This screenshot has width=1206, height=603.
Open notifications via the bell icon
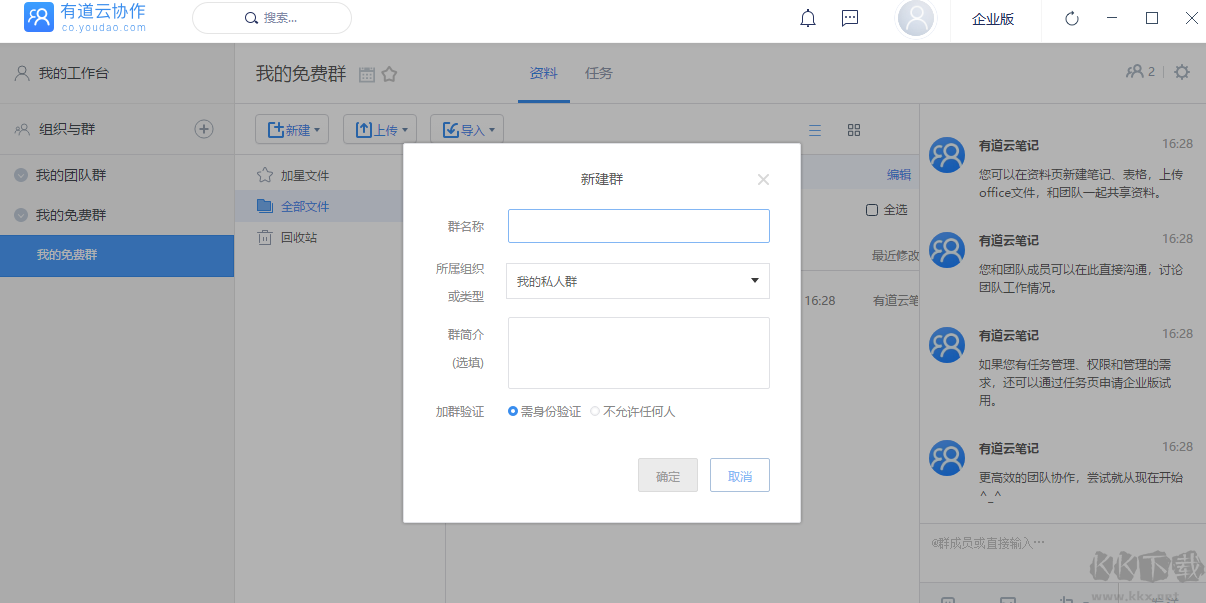(x=807, y=18)
